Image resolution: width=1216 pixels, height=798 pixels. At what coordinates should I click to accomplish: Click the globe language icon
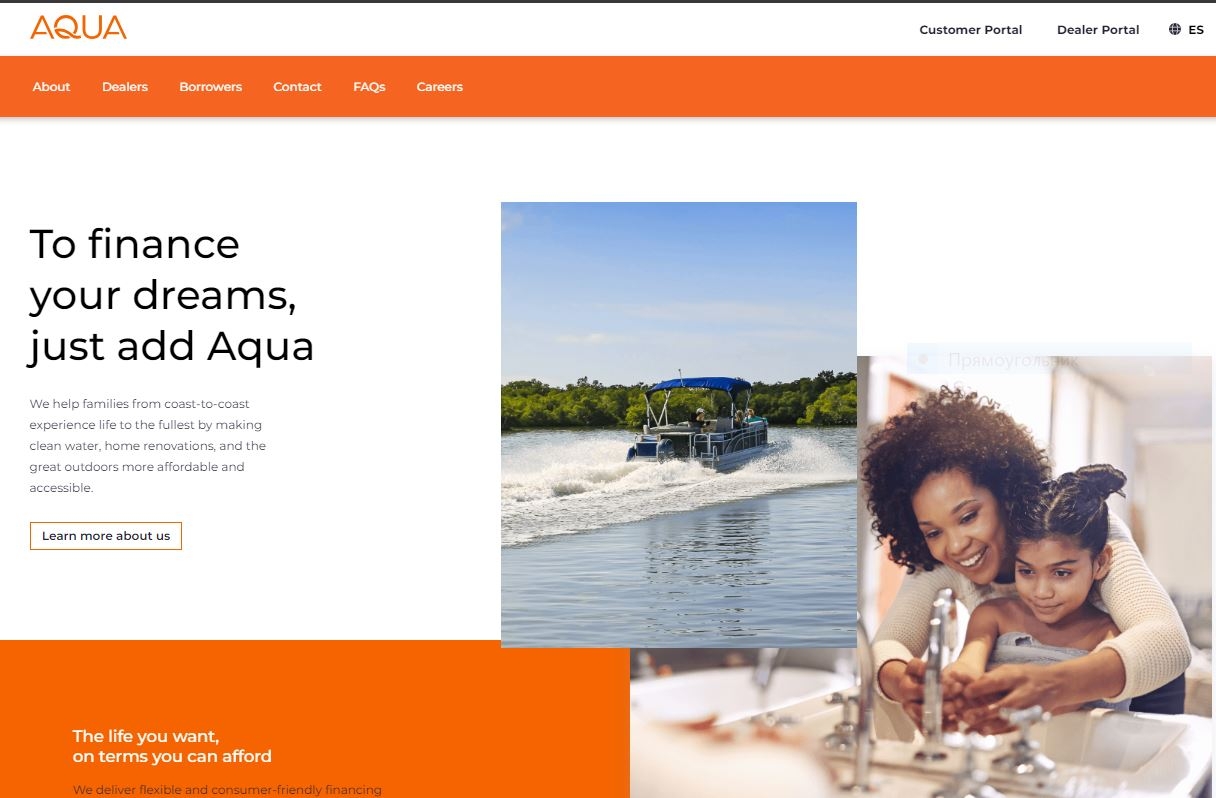click(x=1175, y=29)
